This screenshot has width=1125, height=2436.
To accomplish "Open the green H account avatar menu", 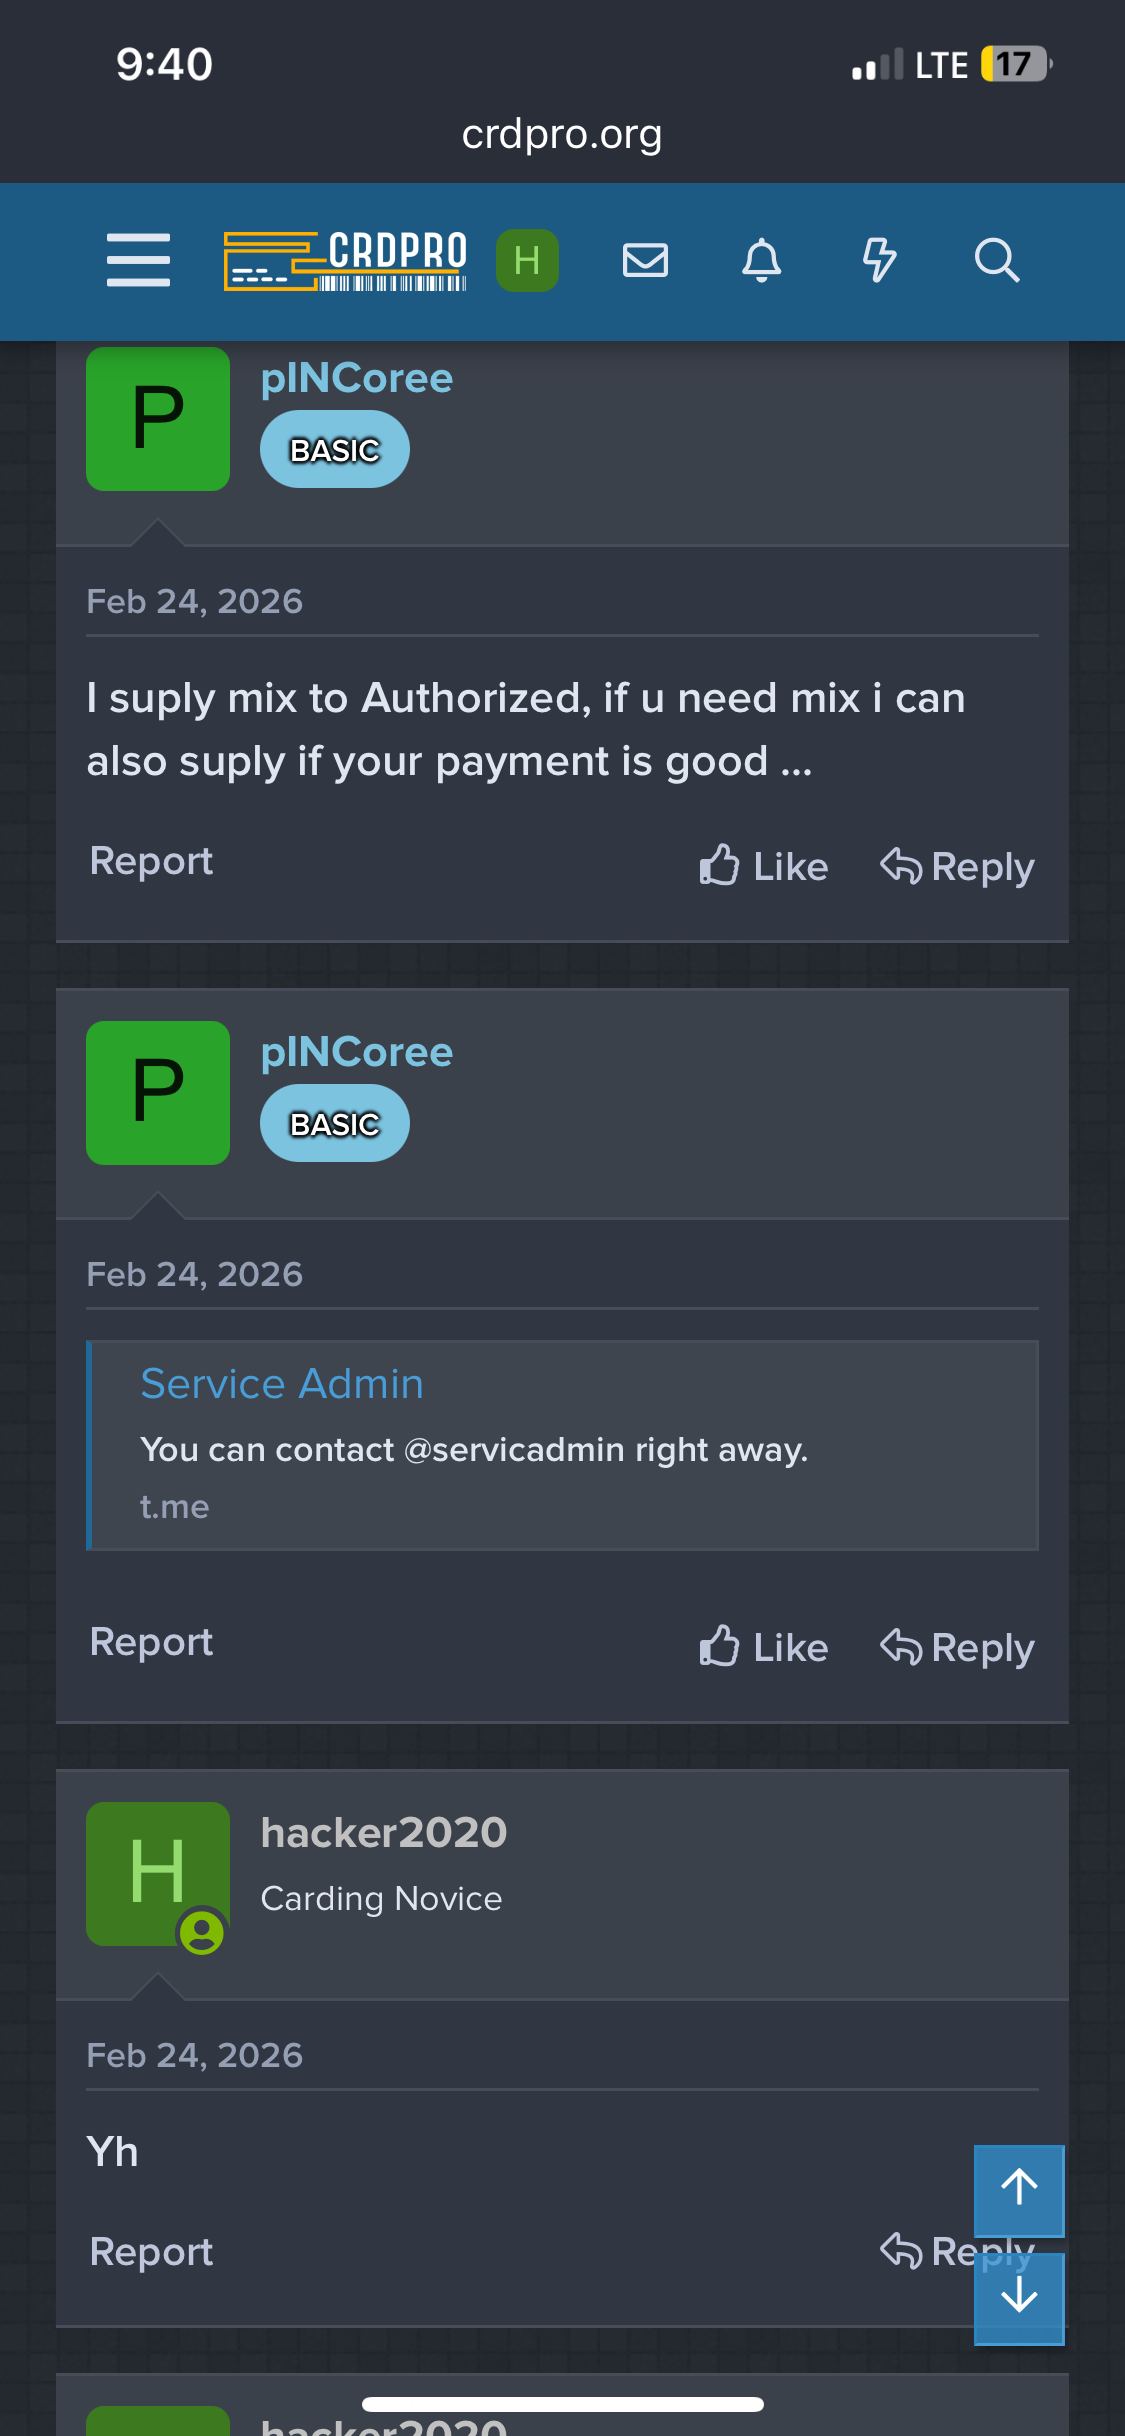I will 527,260.
